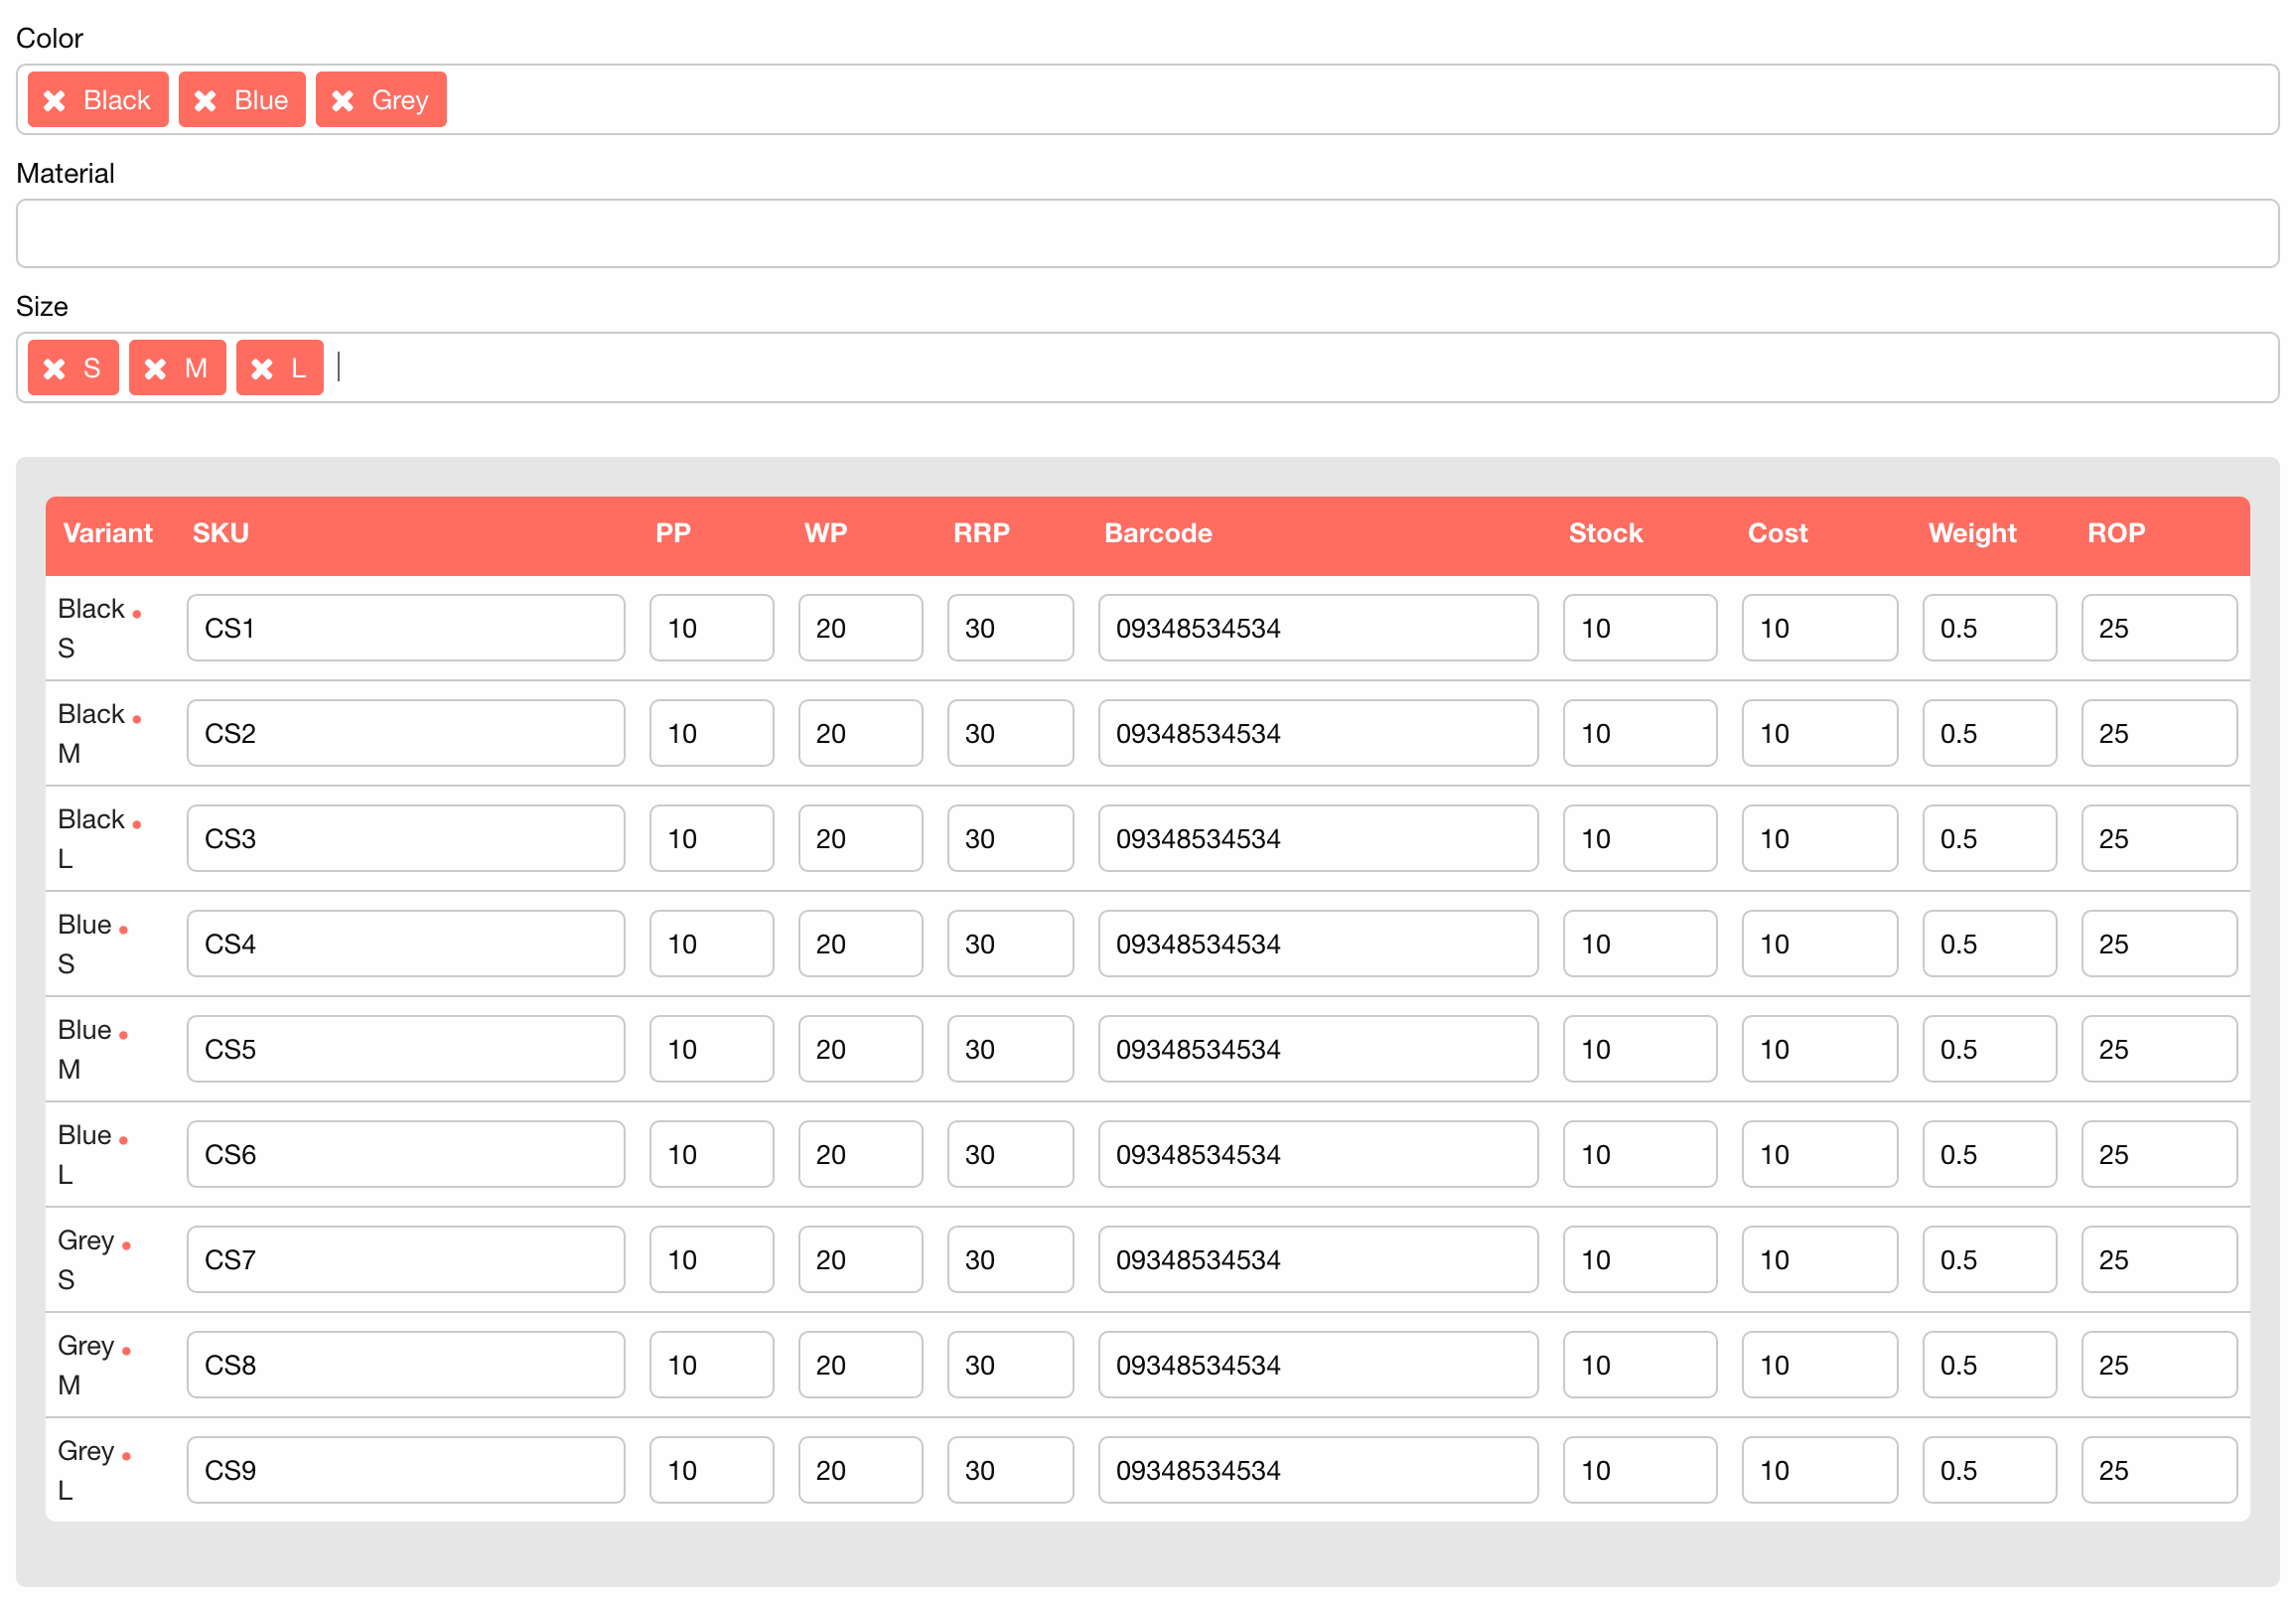Edit the Stock field for Blue L

pyautogui.click(x=1639, y=1154)
